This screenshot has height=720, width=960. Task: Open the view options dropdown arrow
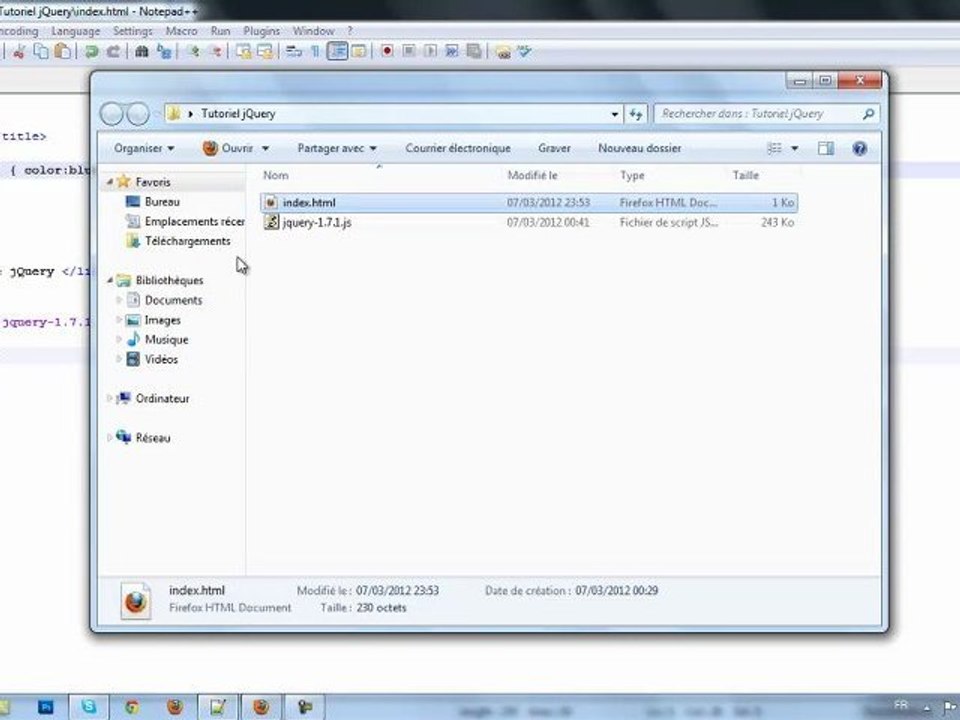click(795, 148)
